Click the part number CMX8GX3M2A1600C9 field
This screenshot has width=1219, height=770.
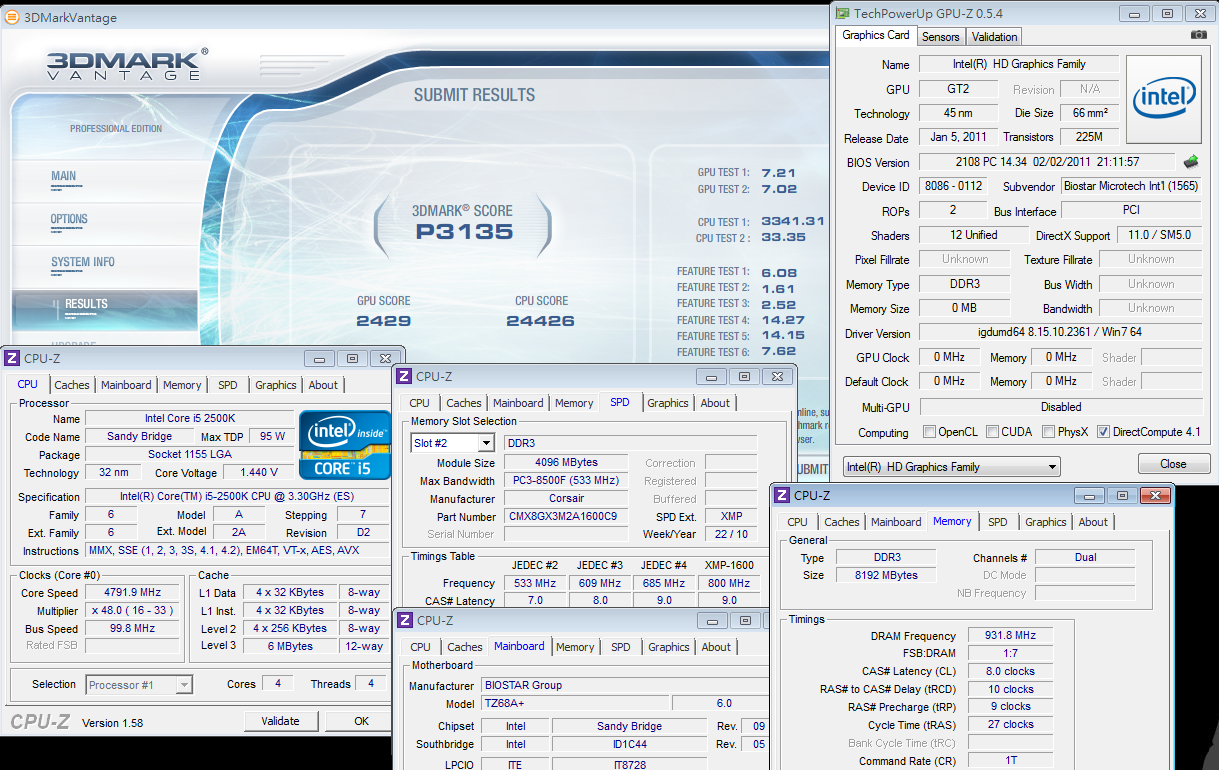click(x=566, y=517)
